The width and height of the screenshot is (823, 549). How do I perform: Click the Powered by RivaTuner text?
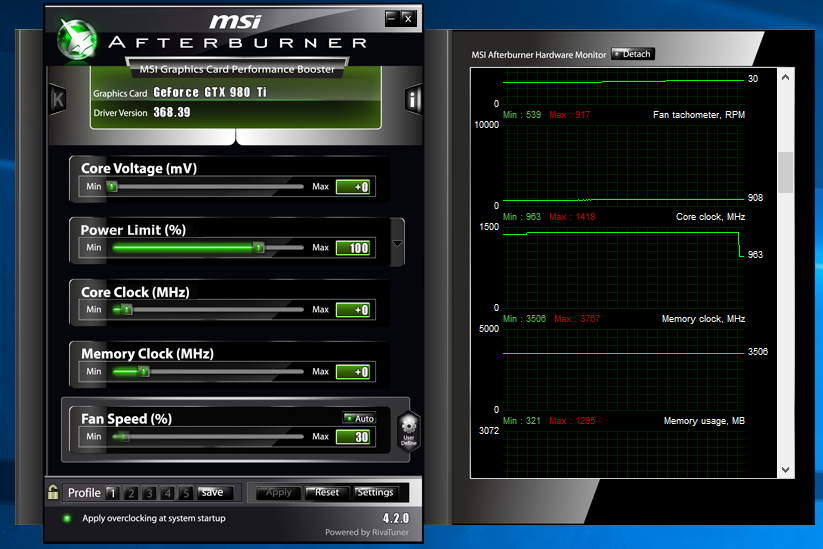366,532
